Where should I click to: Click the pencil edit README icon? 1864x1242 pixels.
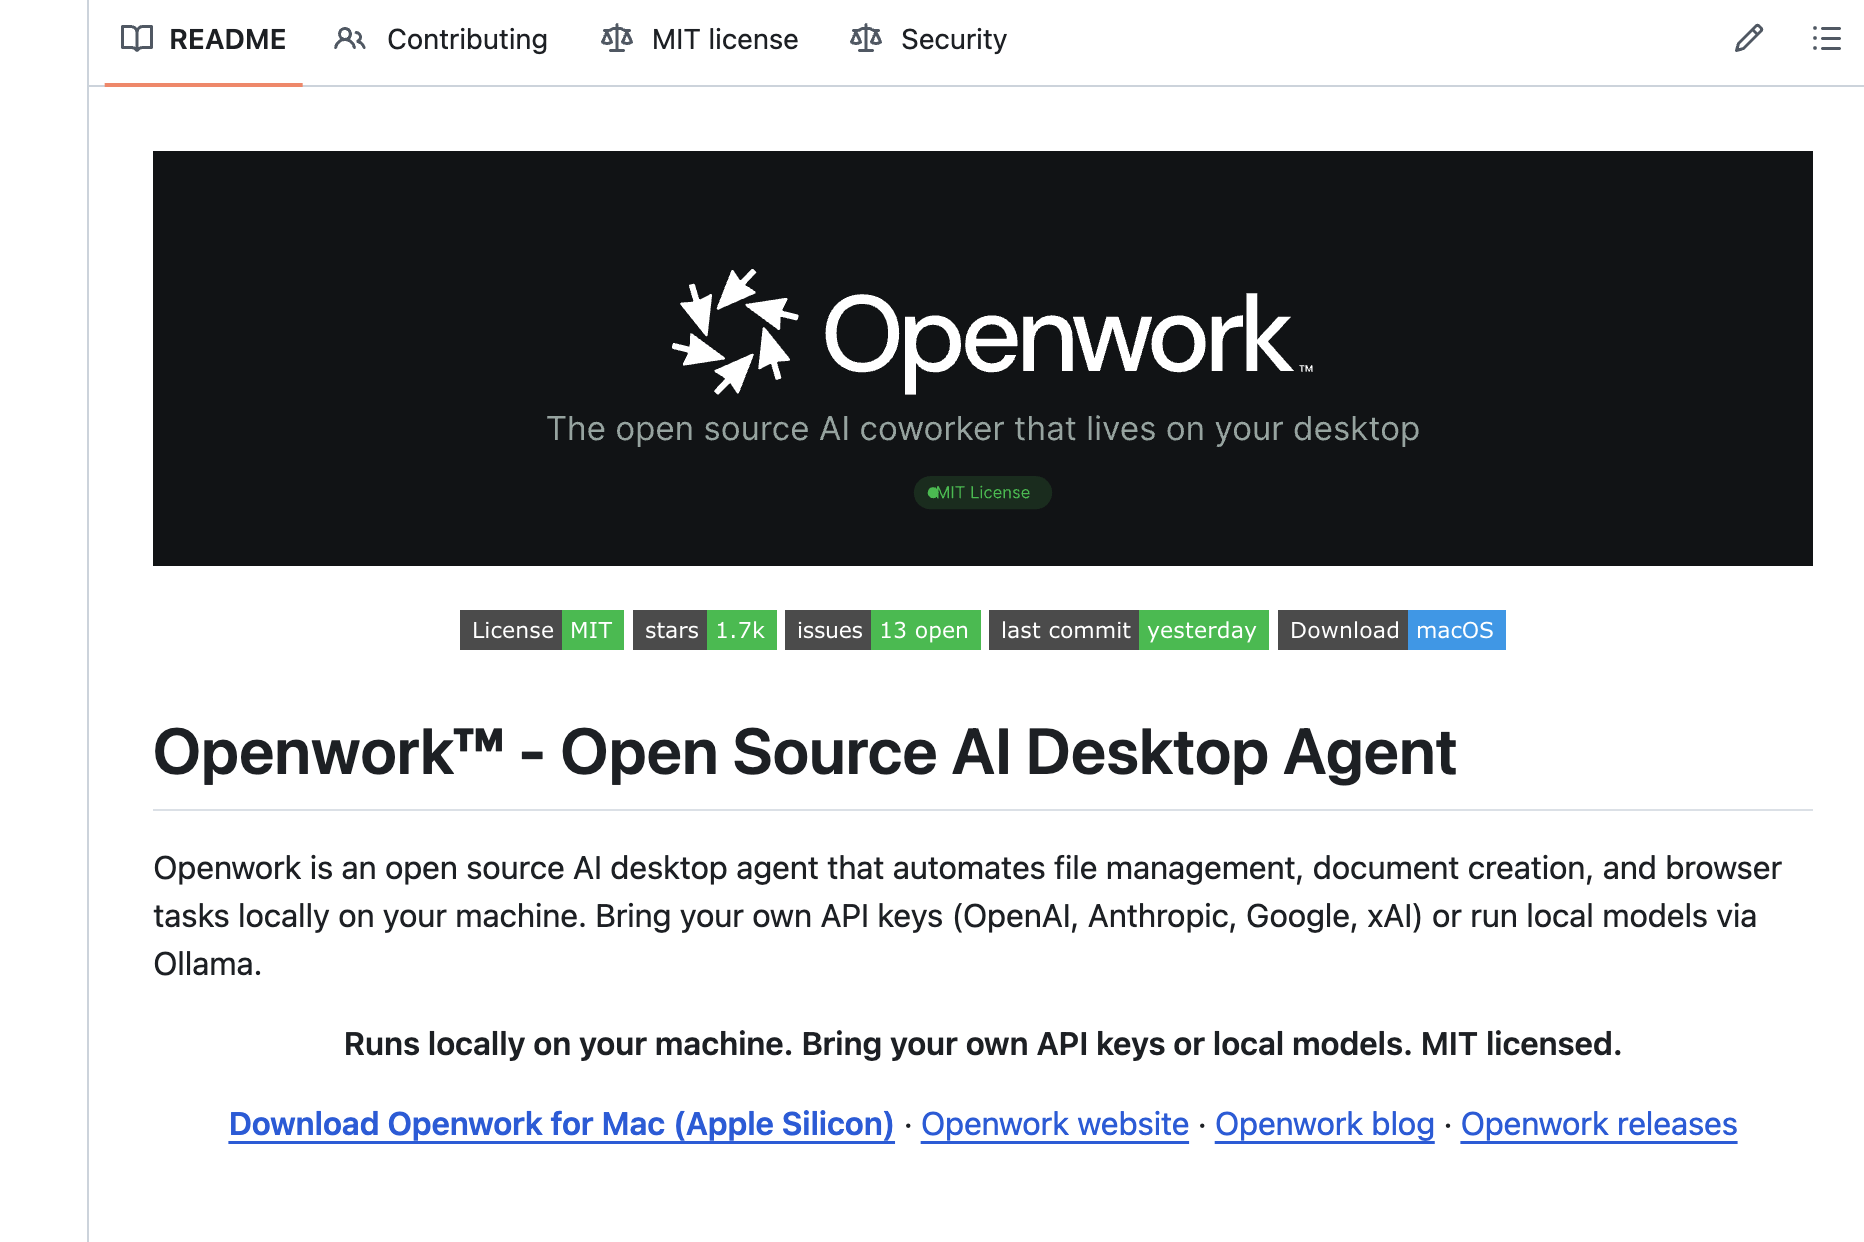(x=1748, y=39)
